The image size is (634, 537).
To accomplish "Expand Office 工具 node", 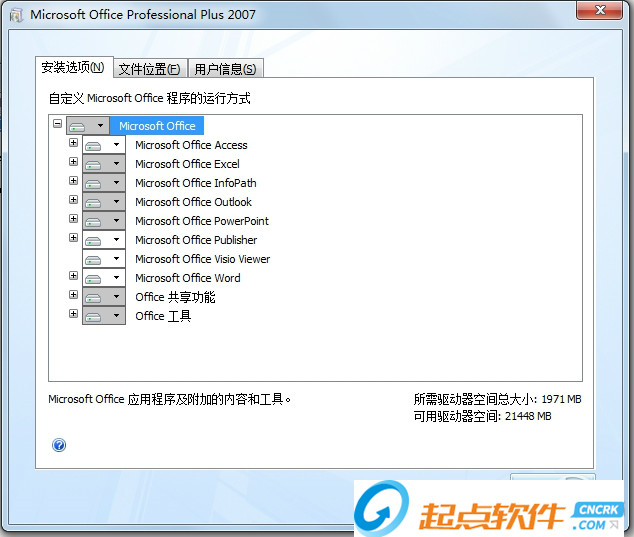I will coord(73,313).
